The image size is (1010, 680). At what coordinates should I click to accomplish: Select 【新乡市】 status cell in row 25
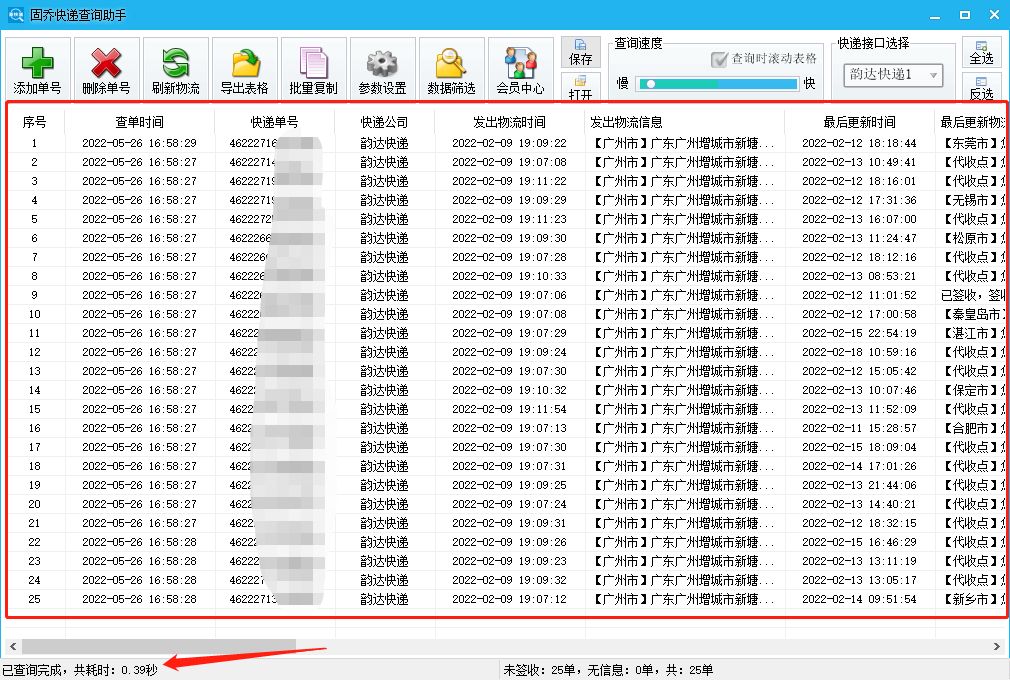tap(973, 599)
